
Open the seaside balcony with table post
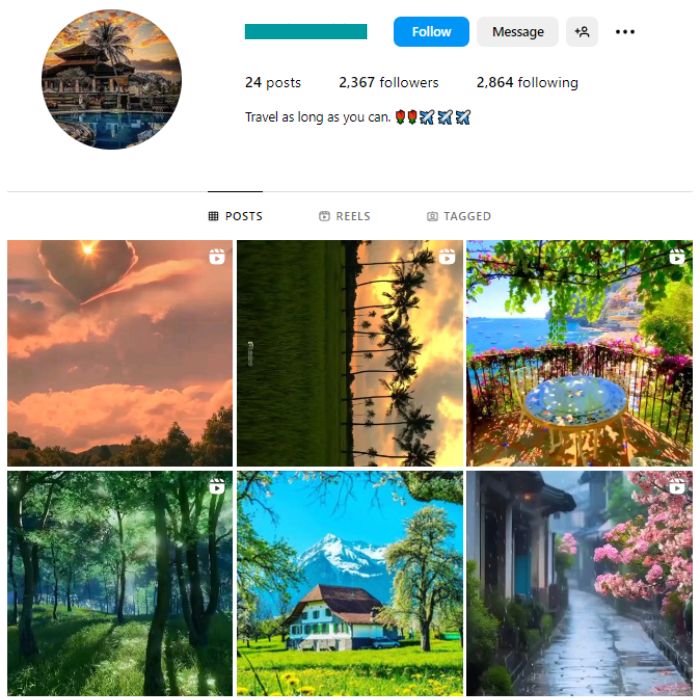[579, 353]
